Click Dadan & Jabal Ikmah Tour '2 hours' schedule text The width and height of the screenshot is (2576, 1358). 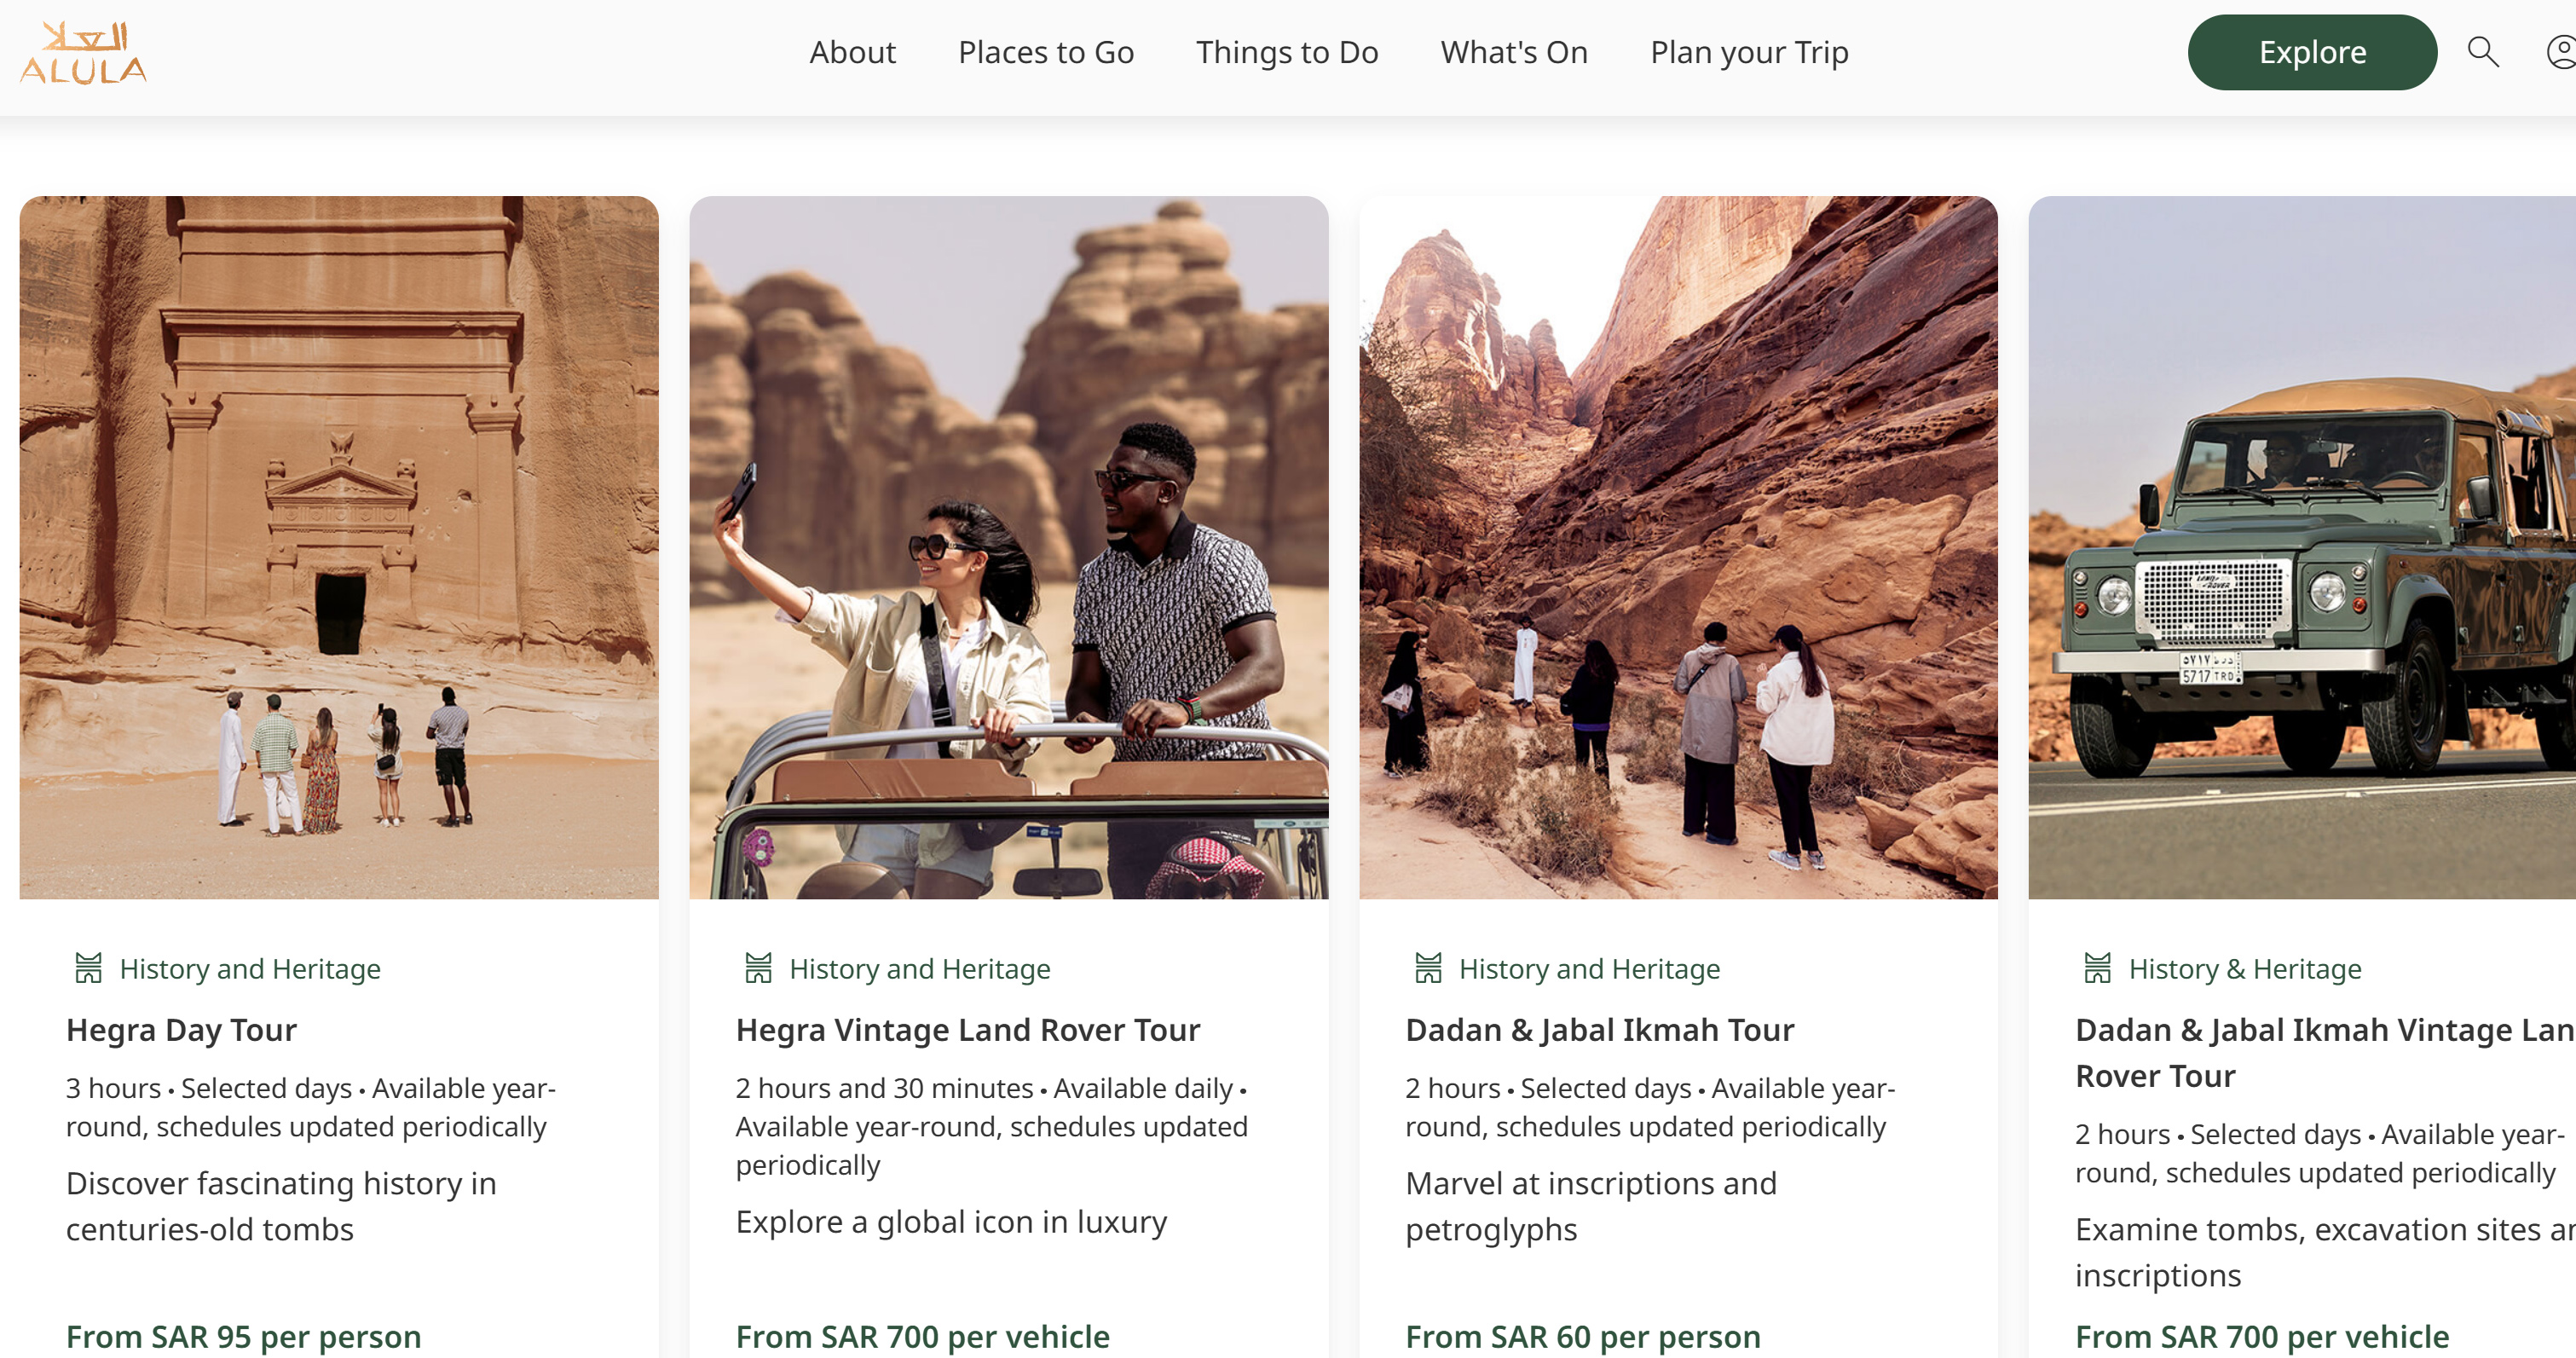[1650, 1107]
